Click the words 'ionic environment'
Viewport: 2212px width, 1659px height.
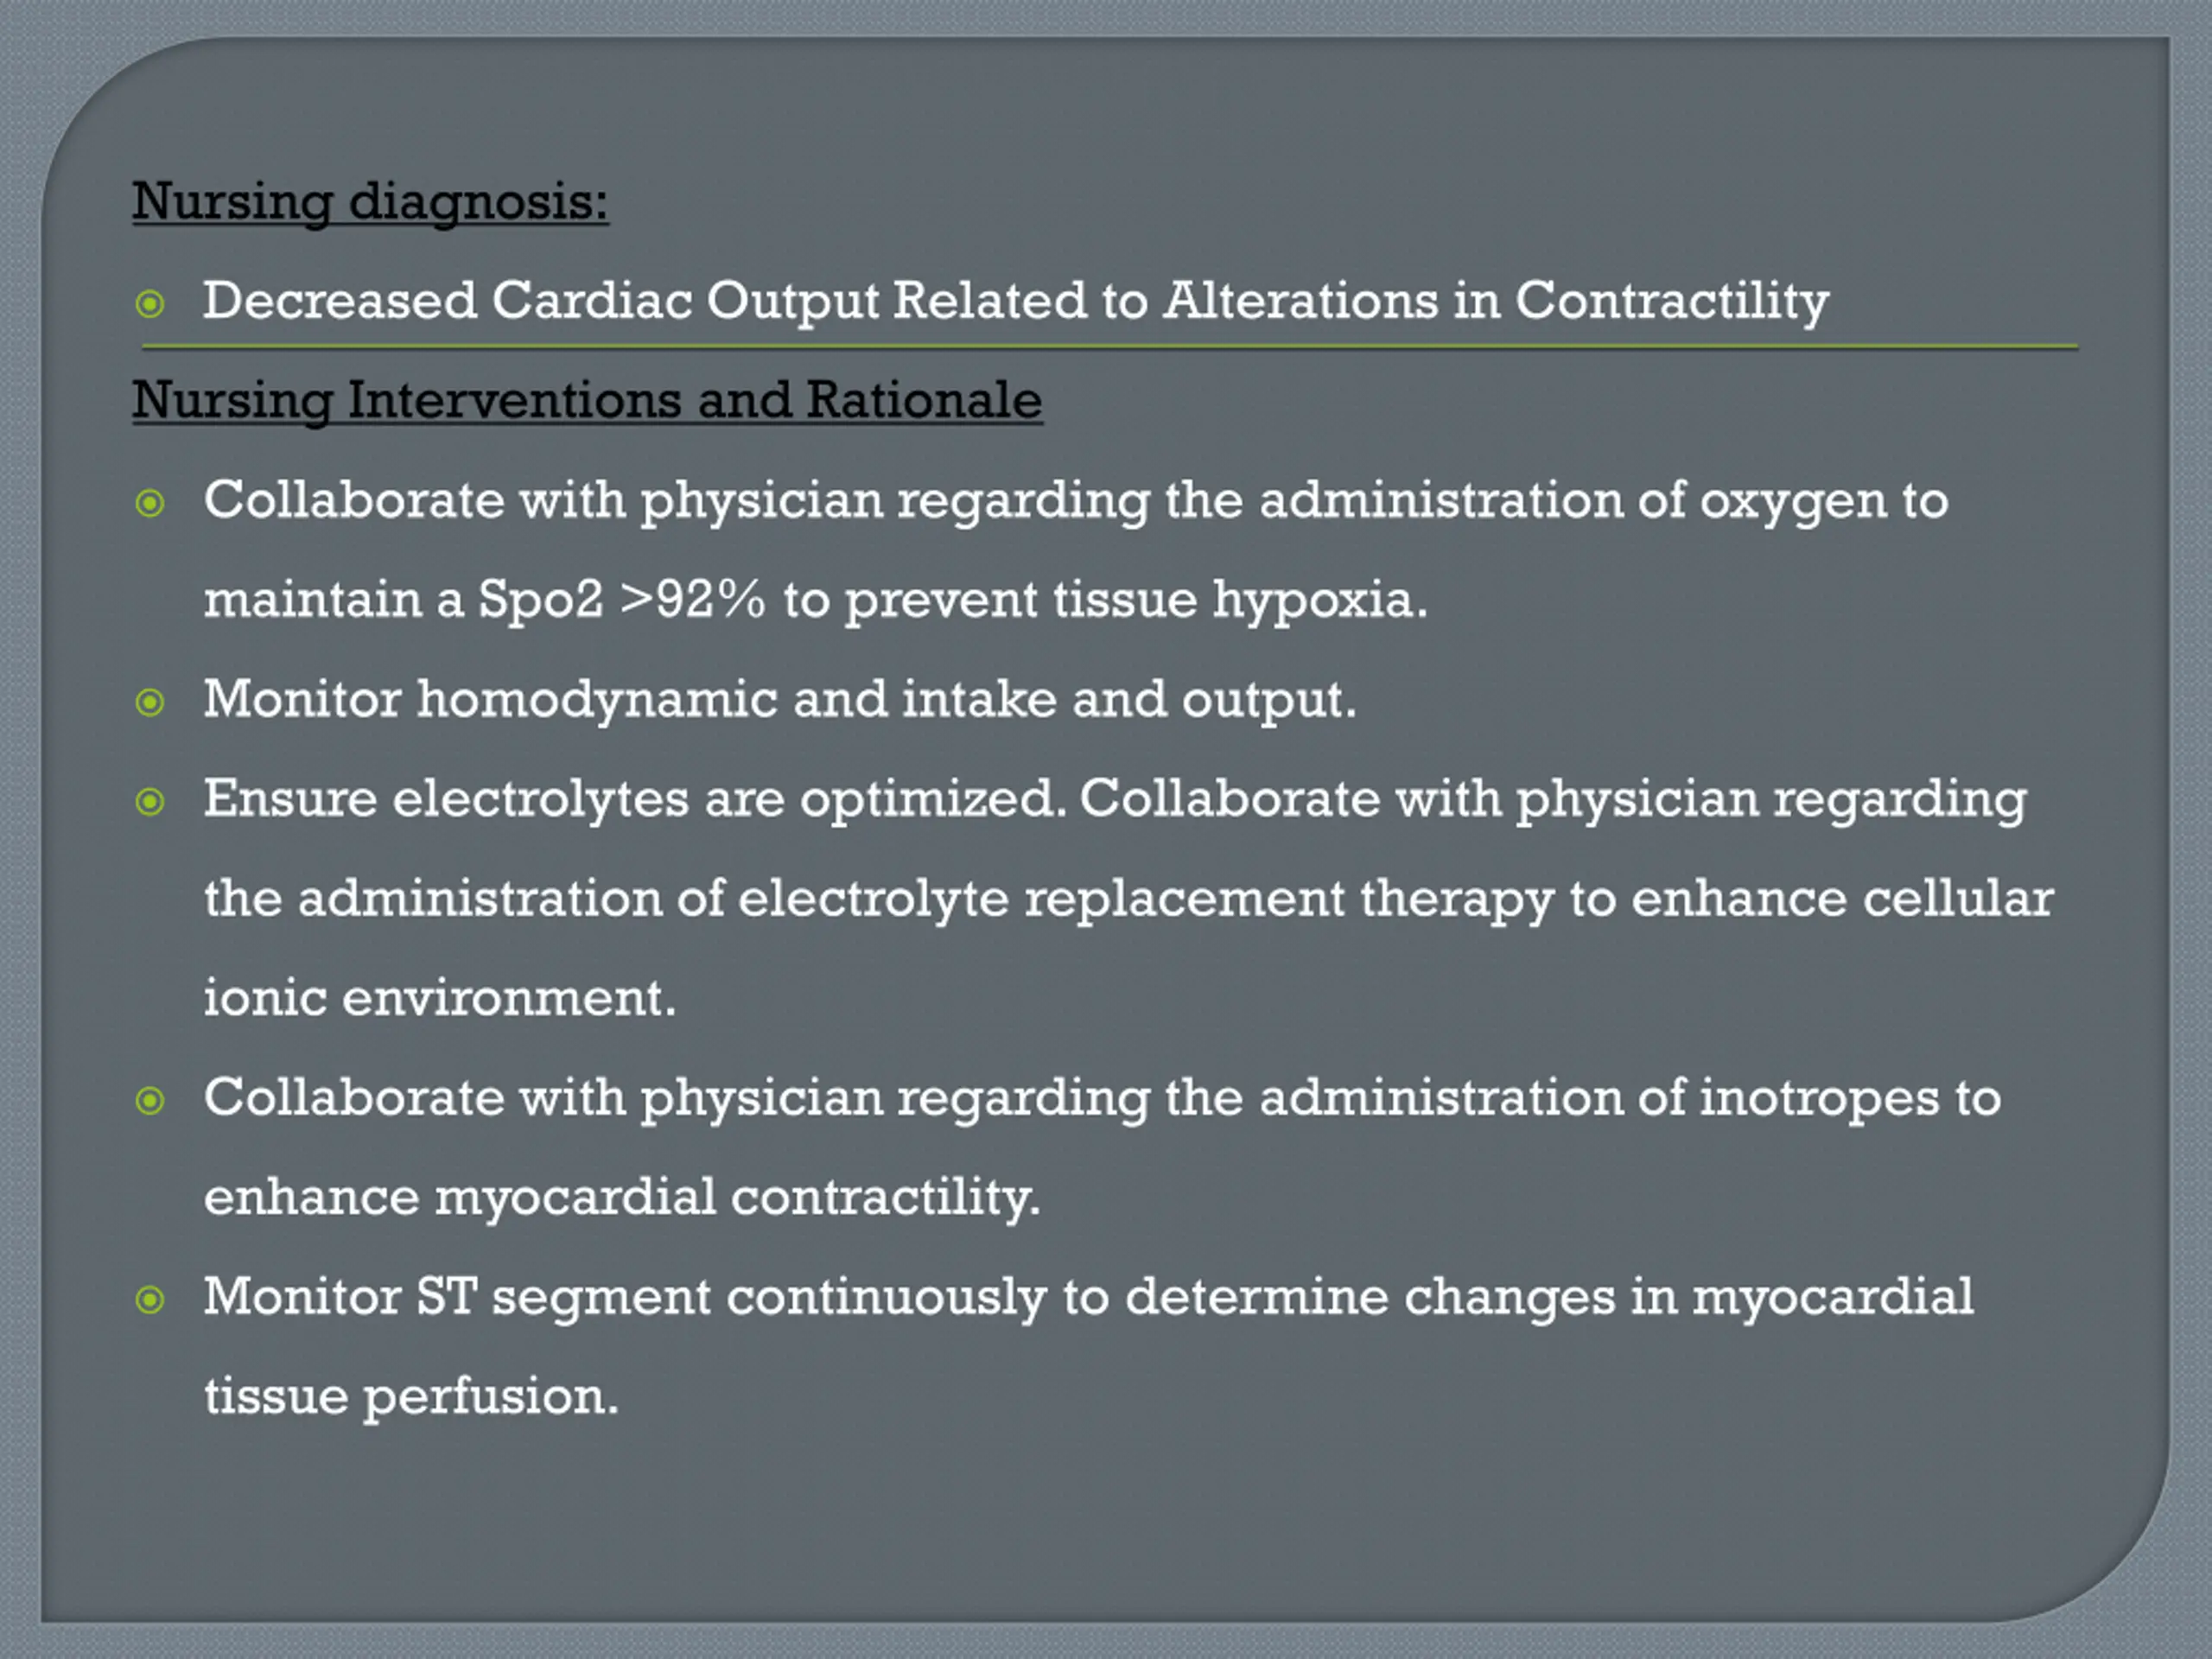tap(440, 998)
